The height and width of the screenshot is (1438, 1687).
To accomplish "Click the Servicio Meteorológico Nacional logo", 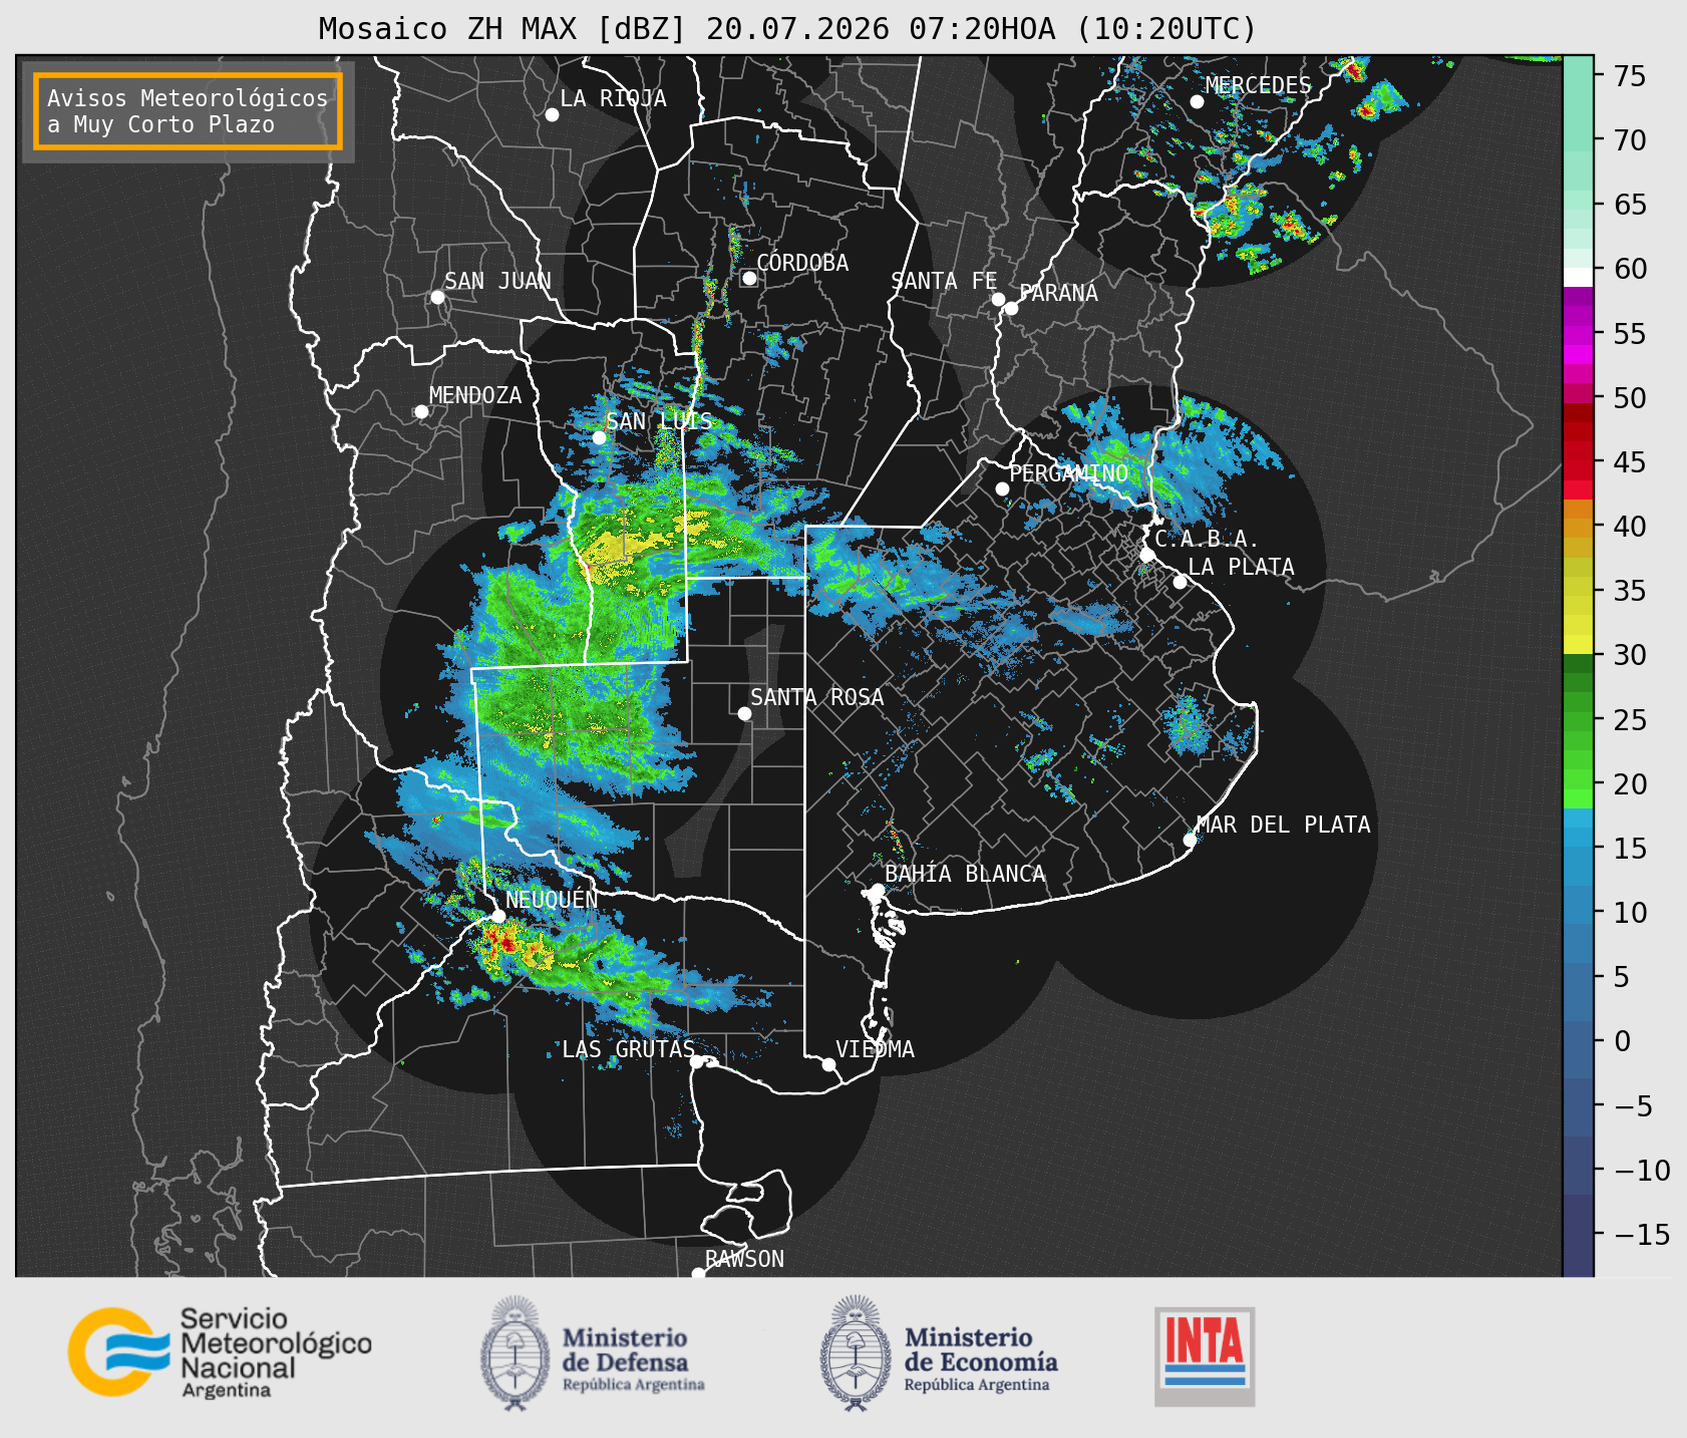I will coord(220,1352).
